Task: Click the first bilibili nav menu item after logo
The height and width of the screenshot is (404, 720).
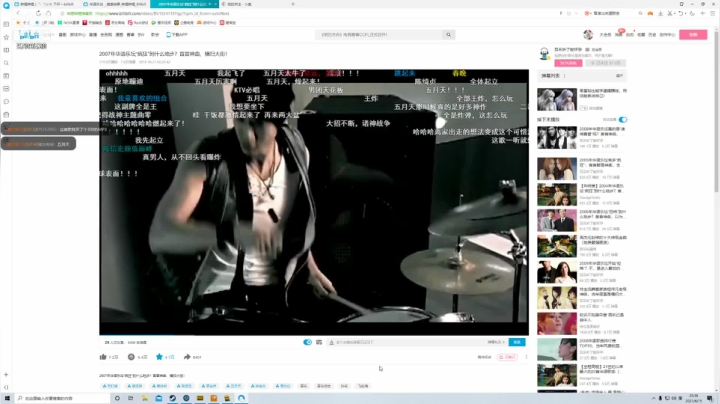Action: [62, 35]
